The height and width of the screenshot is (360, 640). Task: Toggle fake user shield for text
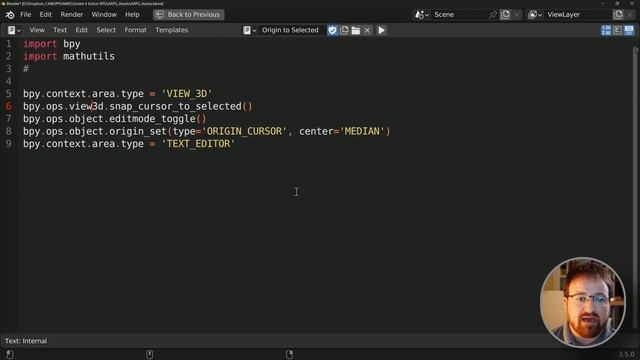[x=332, y=30]
